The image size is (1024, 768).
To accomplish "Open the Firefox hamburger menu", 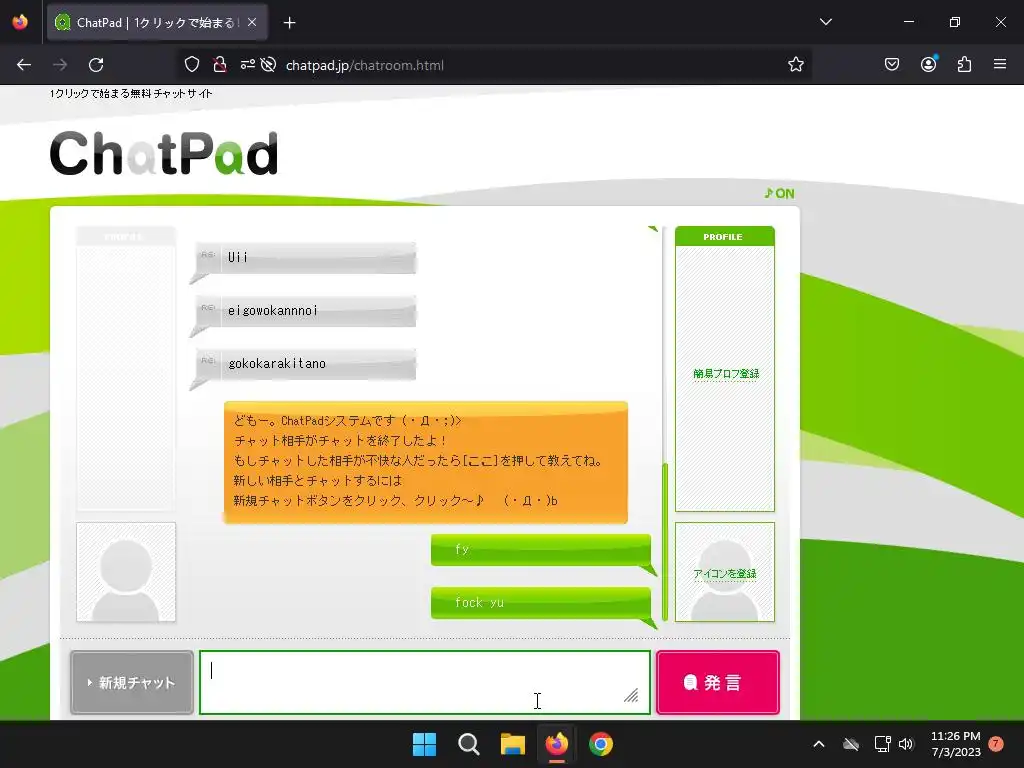I will pyautogui.click(x=1000, y=65).
